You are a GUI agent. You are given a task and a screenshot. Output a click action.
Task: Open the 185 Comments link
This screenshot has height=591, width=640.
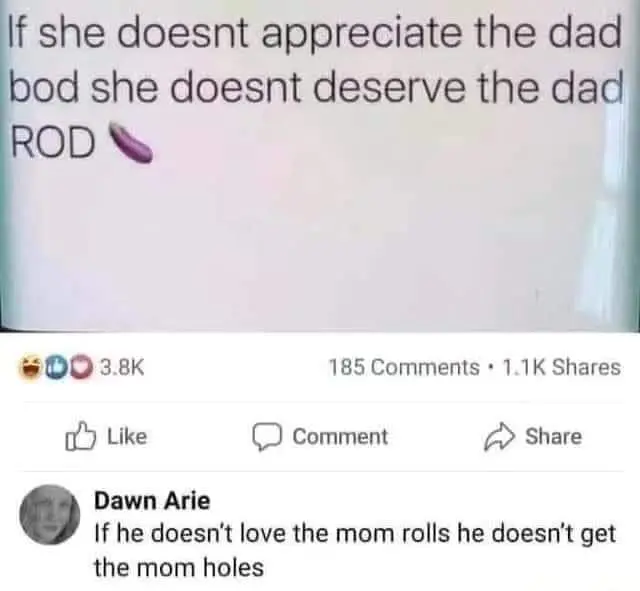pos(404,367)
